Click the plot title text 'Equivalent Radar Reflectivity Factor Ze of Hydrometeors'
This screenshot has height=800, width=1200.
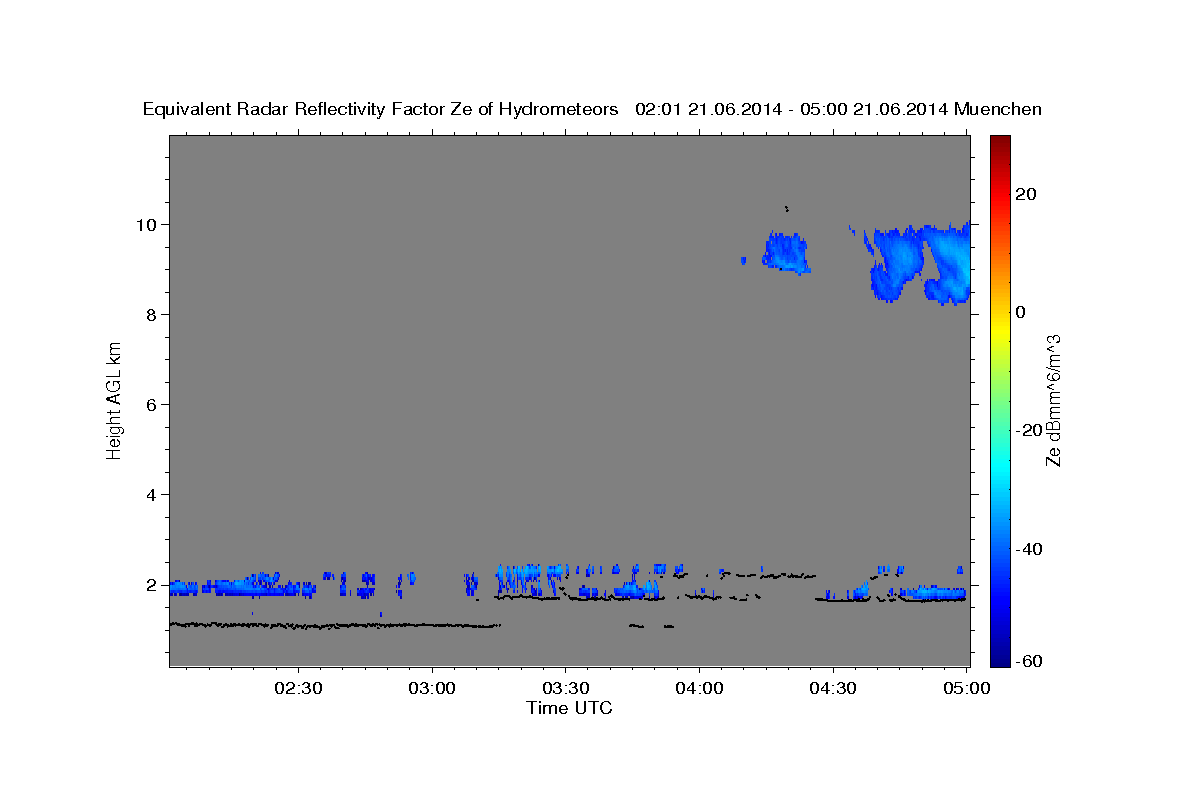tap(380, 109)
